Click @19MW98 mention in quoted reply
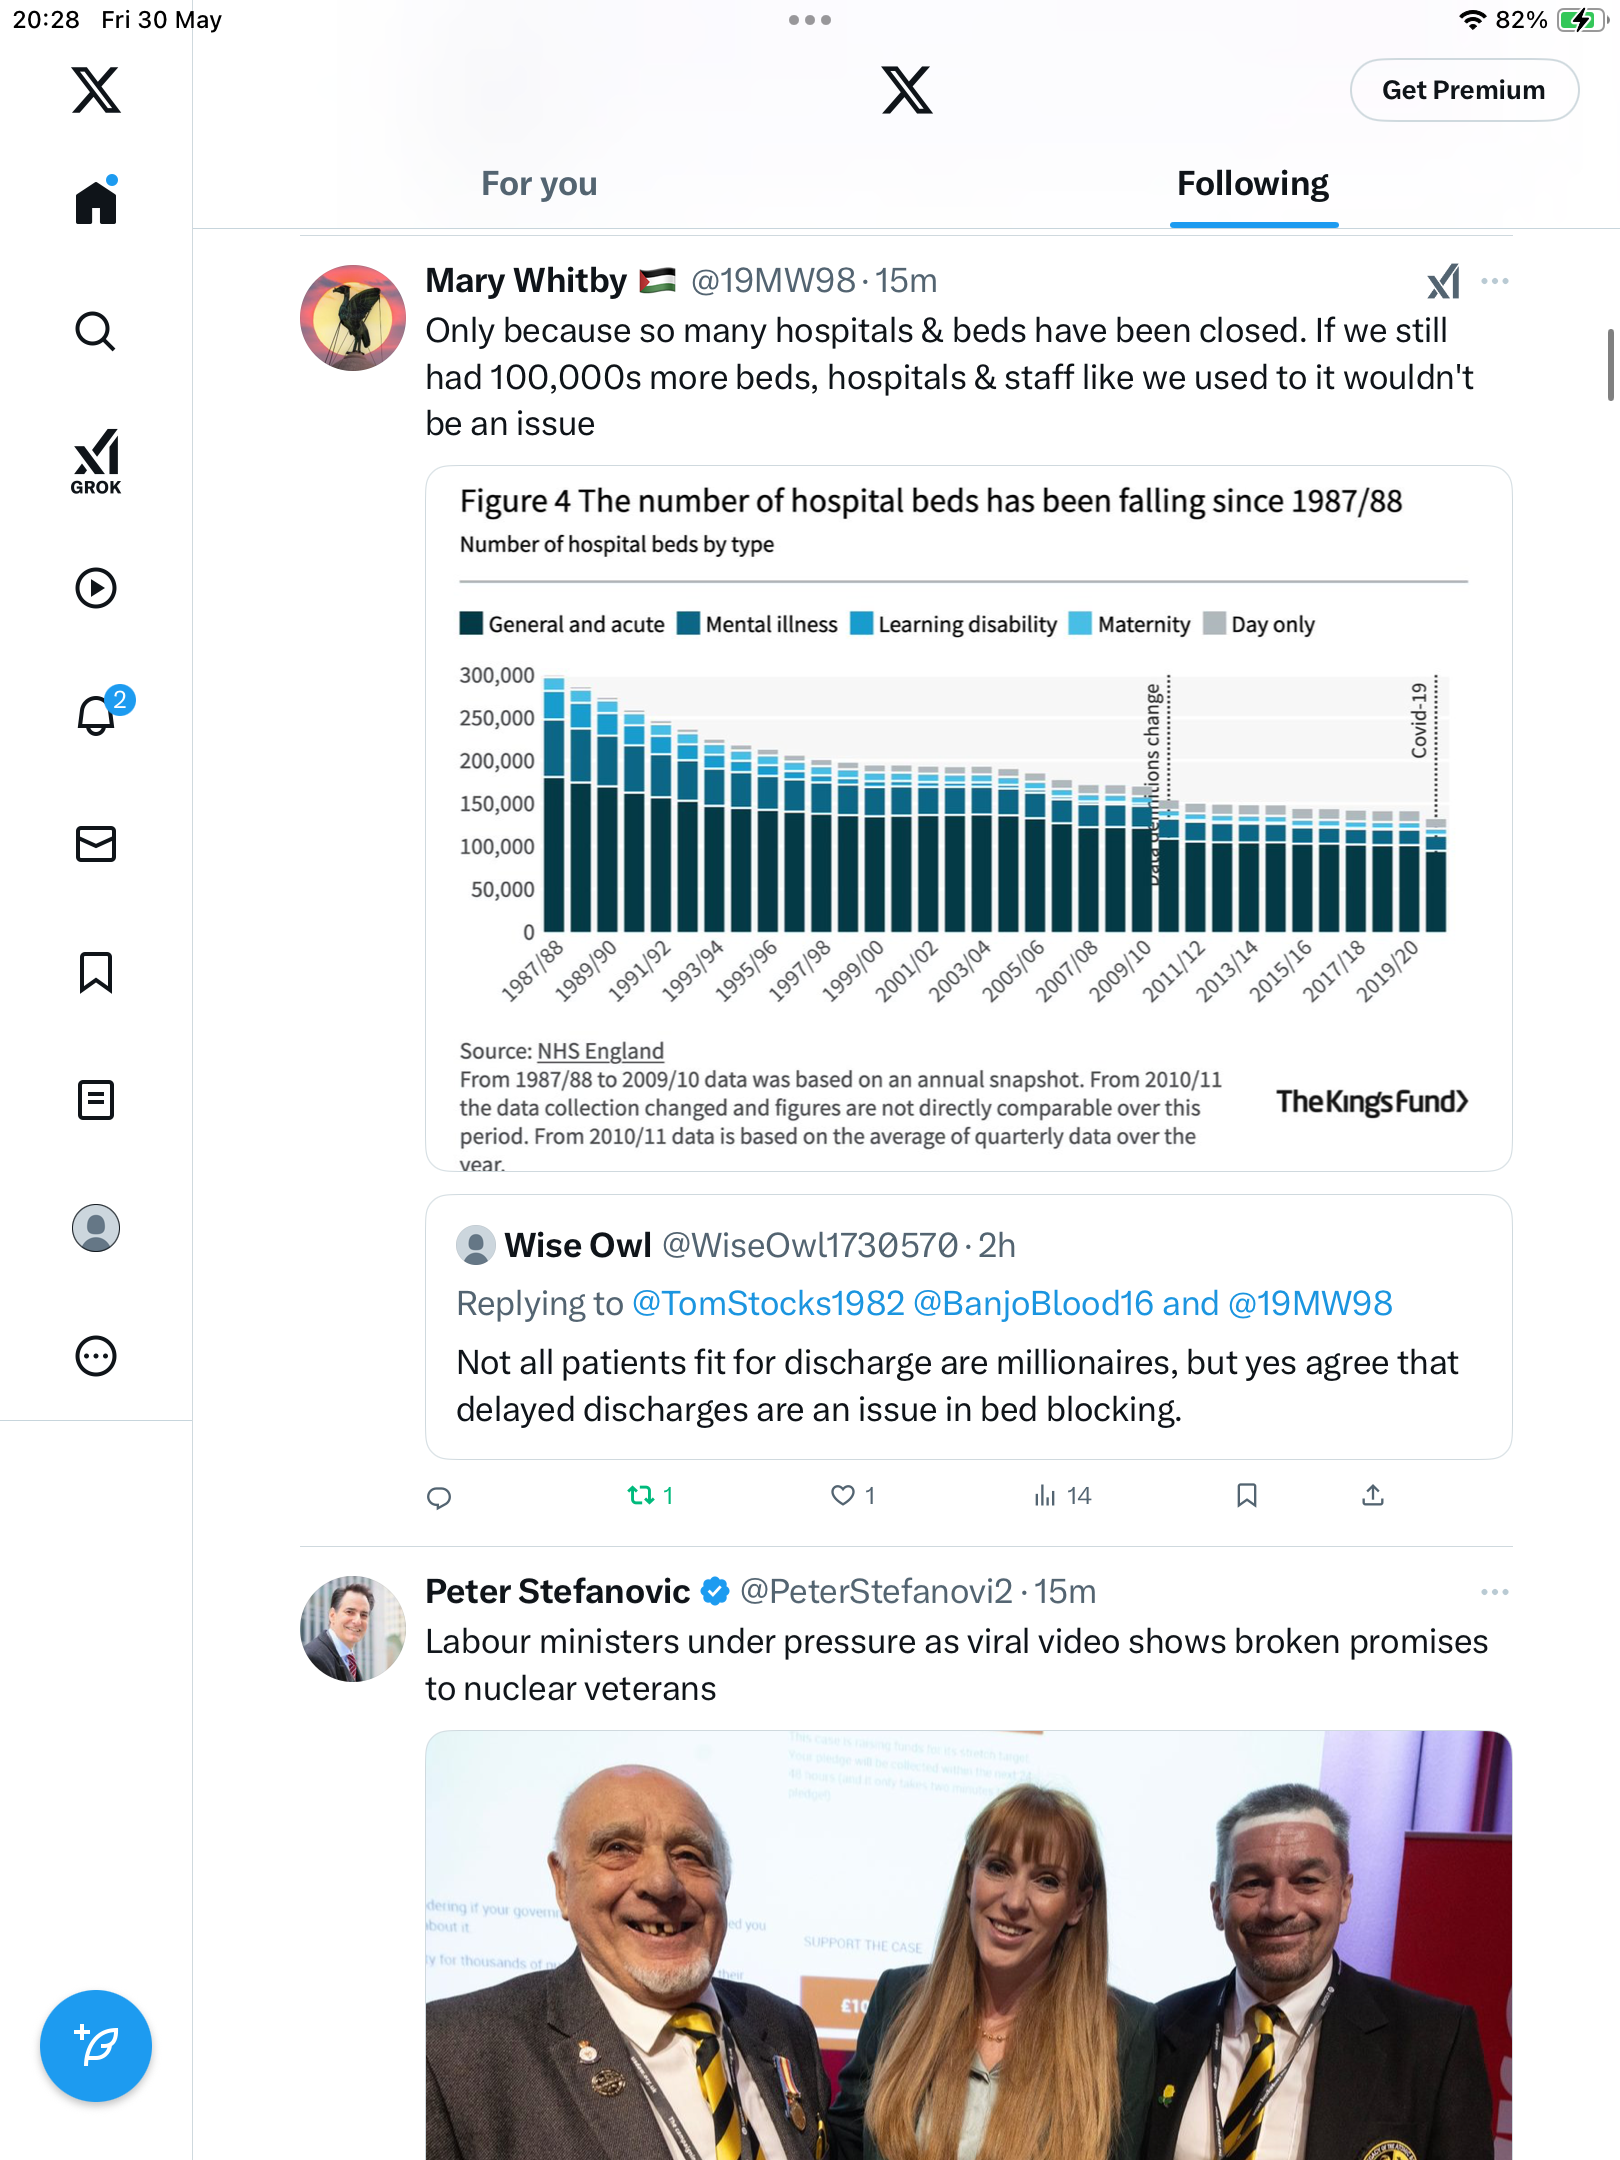 coord(1310,1303)
